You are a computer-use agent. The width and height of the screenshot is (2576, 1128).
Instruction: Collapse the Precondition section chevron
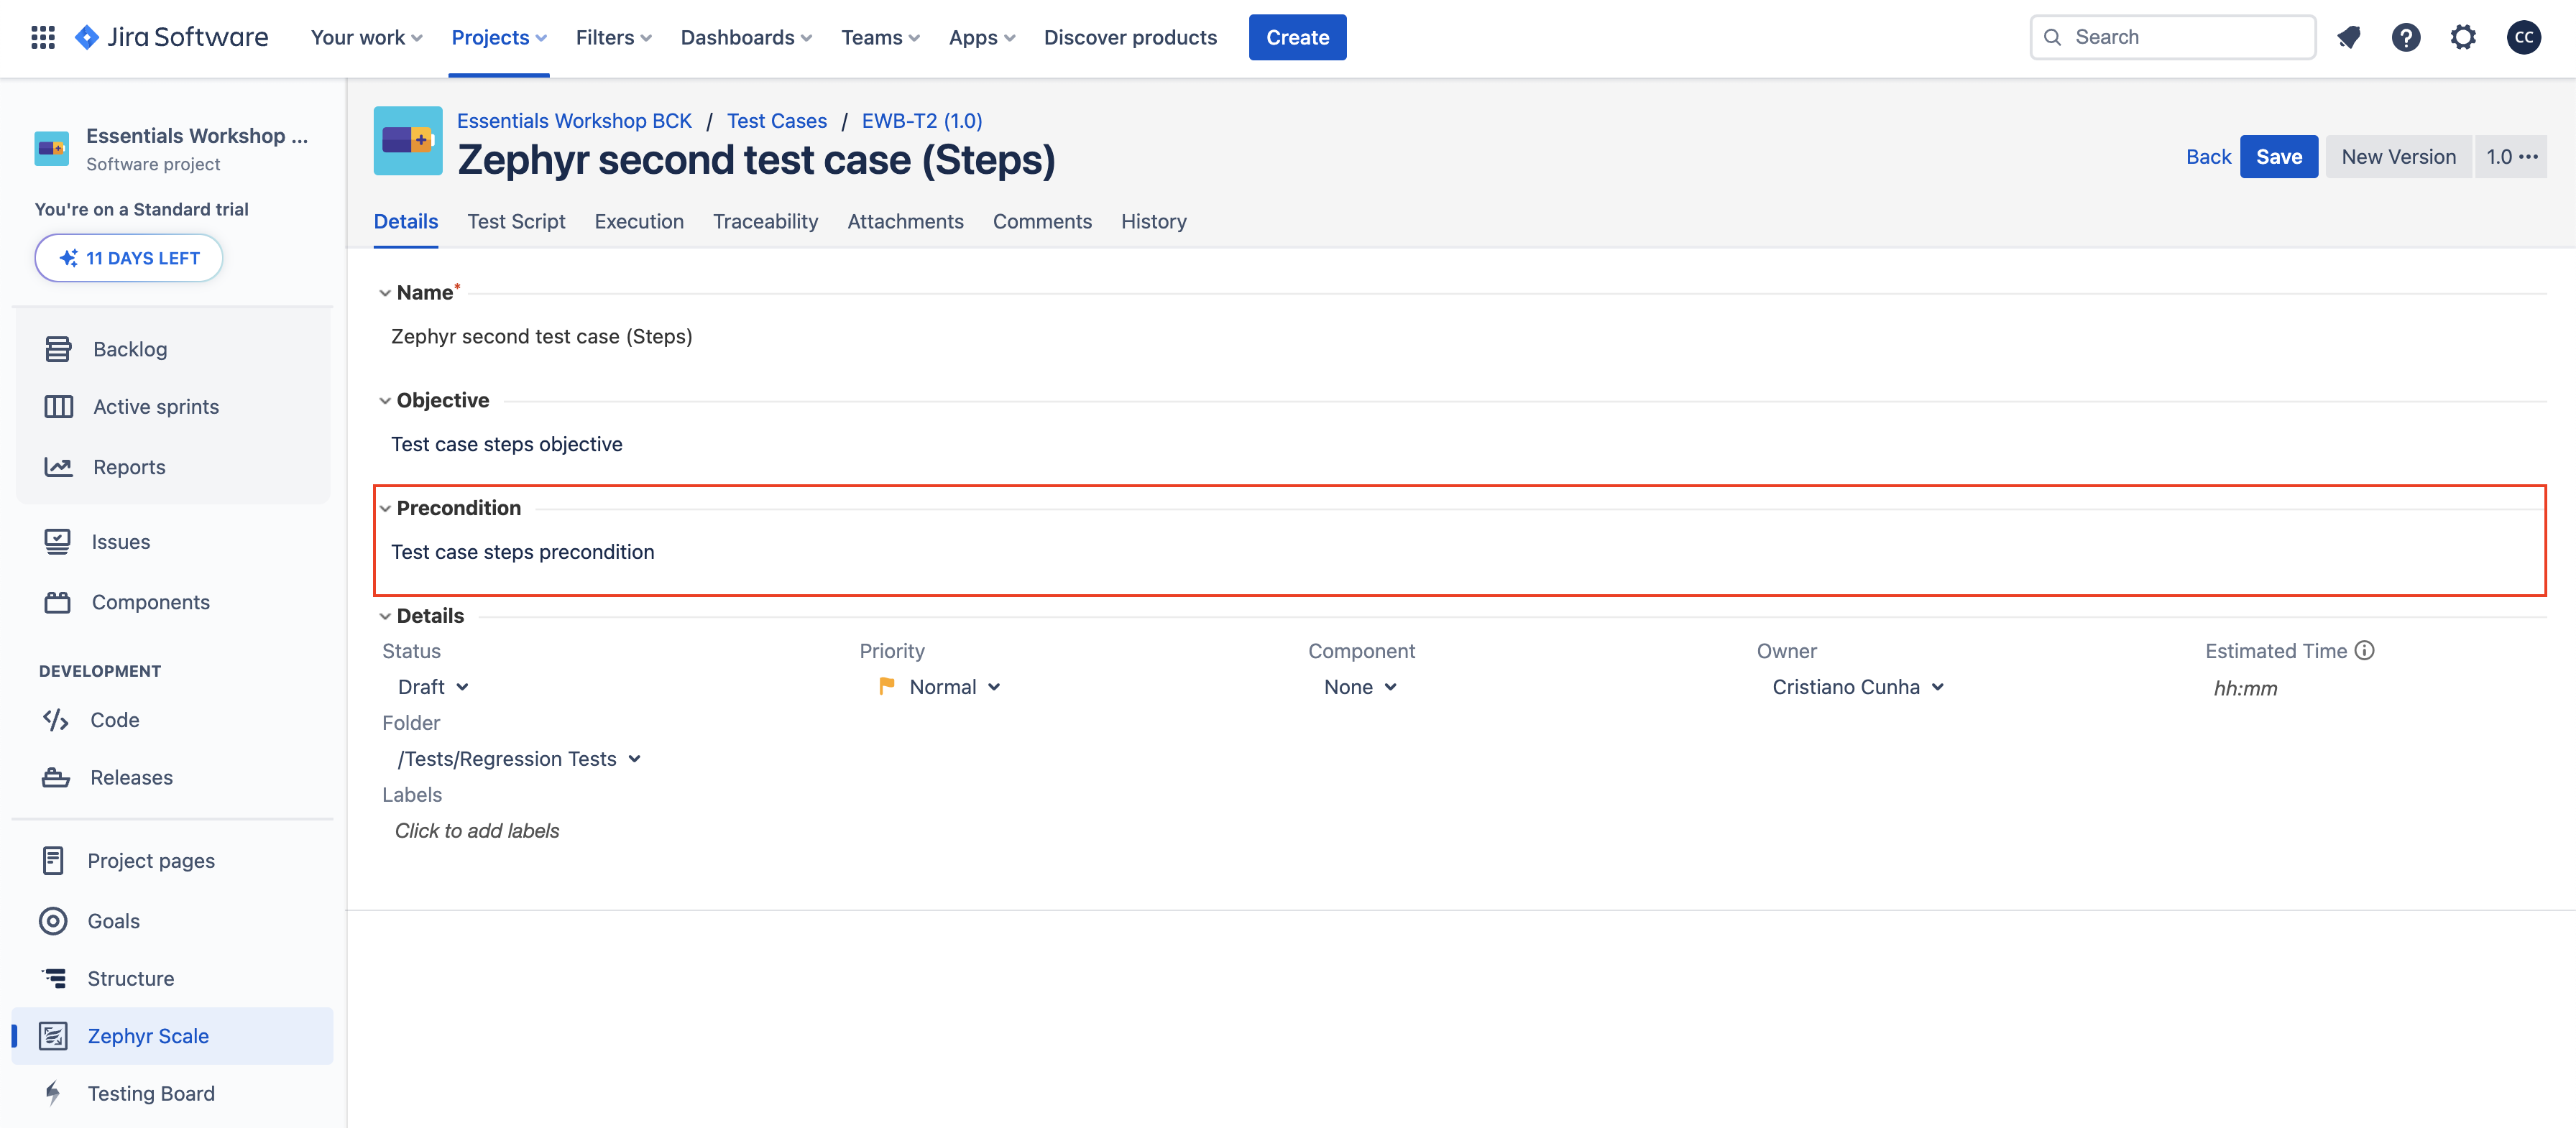385,509
